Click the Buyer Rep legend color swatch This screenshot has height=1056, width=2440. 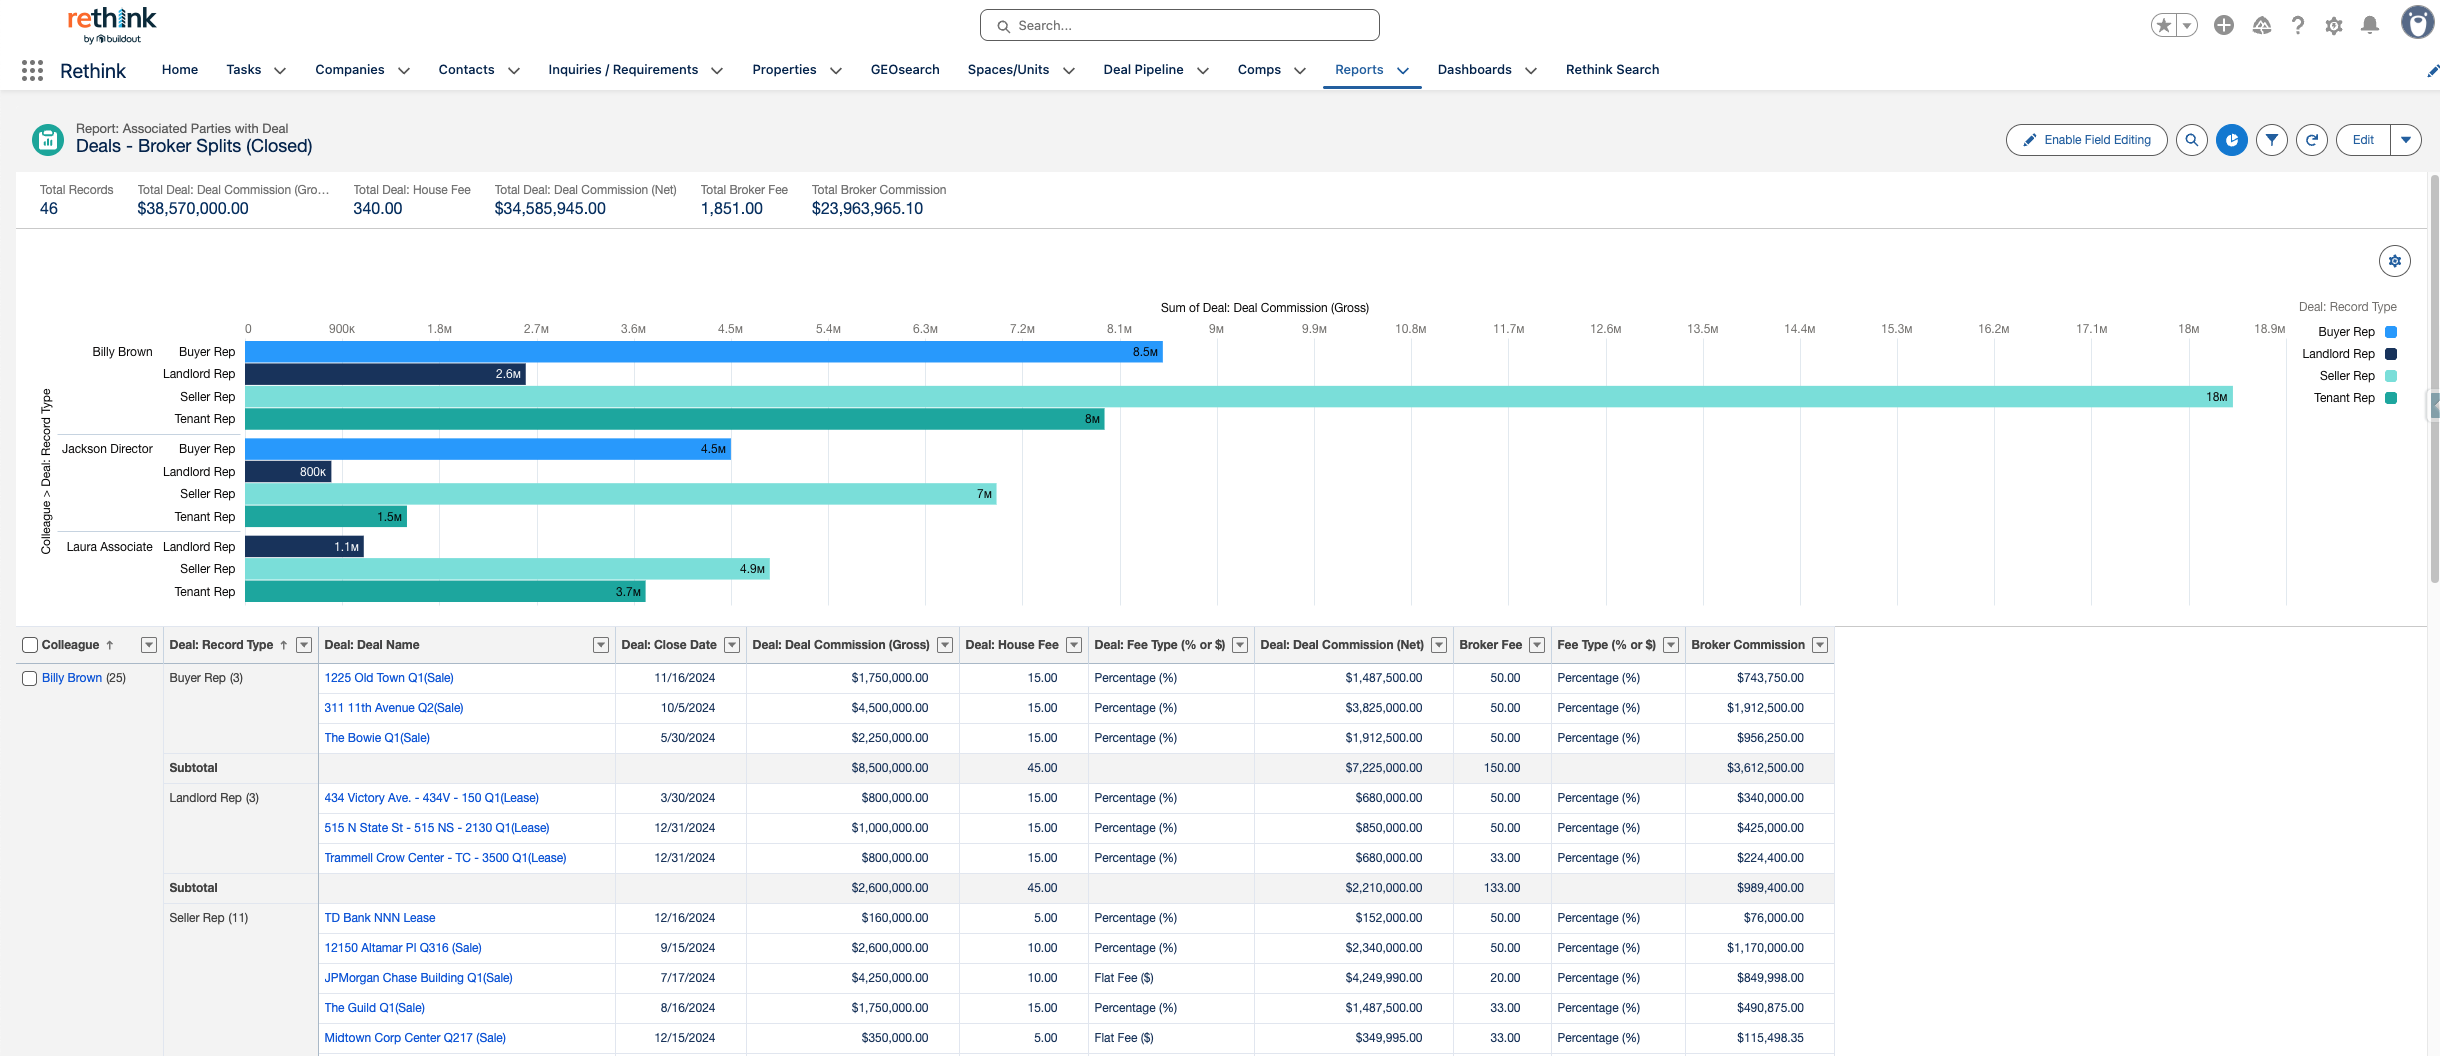(2391, 332)
